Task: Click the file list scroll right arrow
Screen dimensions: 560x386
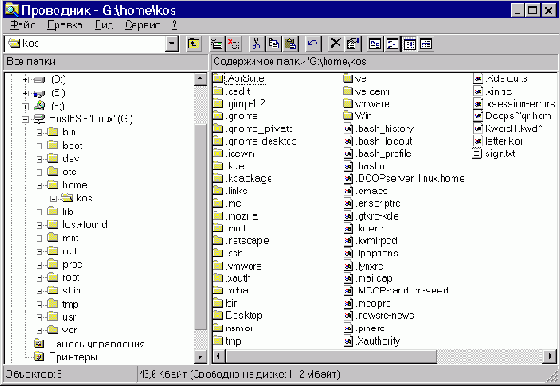Action: [550, 356]
